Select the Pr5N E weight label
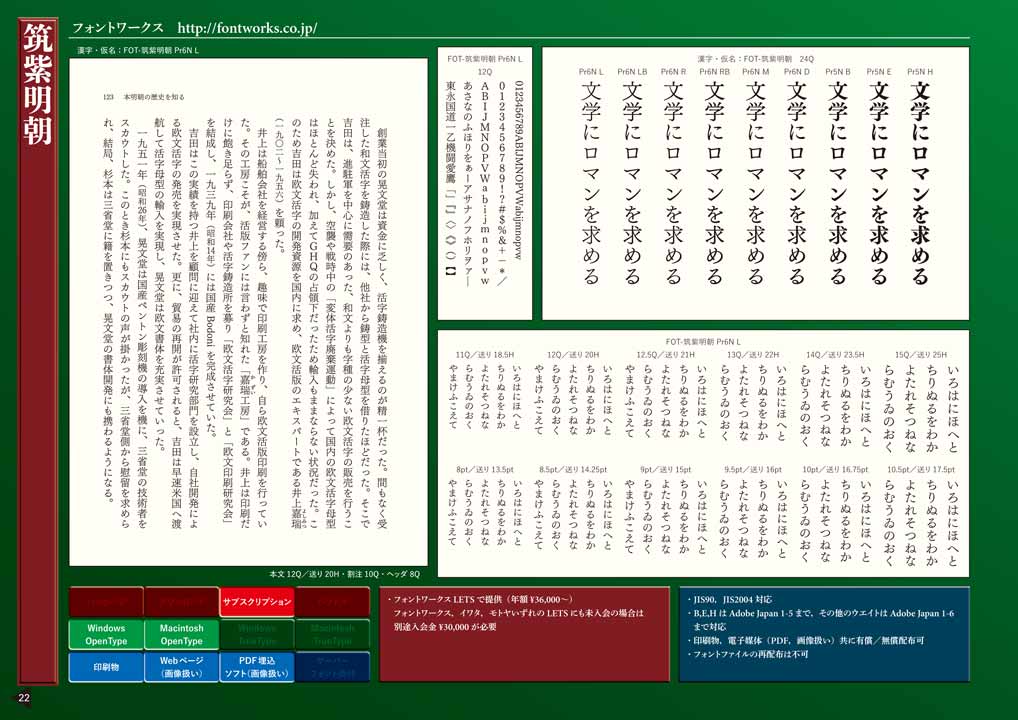The image size is (1018, 720). point(878,71)
